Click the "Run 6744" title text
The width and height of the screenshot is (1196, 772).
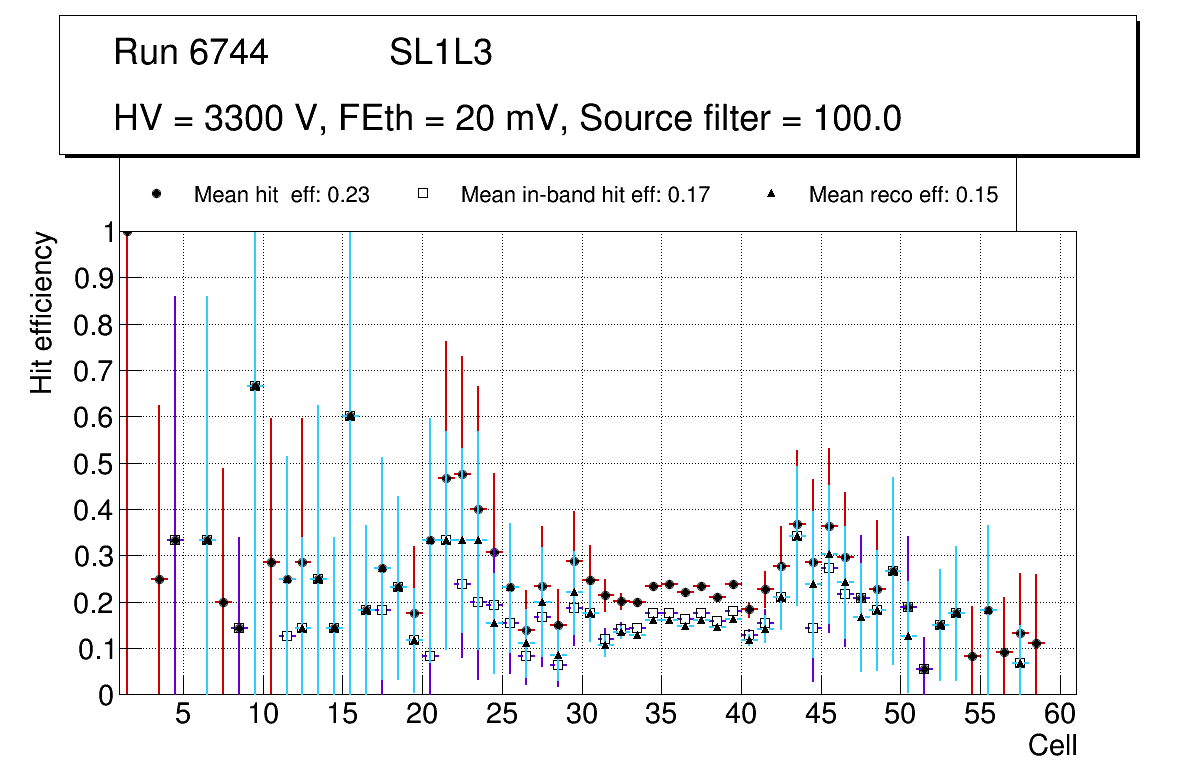point(191,53)
